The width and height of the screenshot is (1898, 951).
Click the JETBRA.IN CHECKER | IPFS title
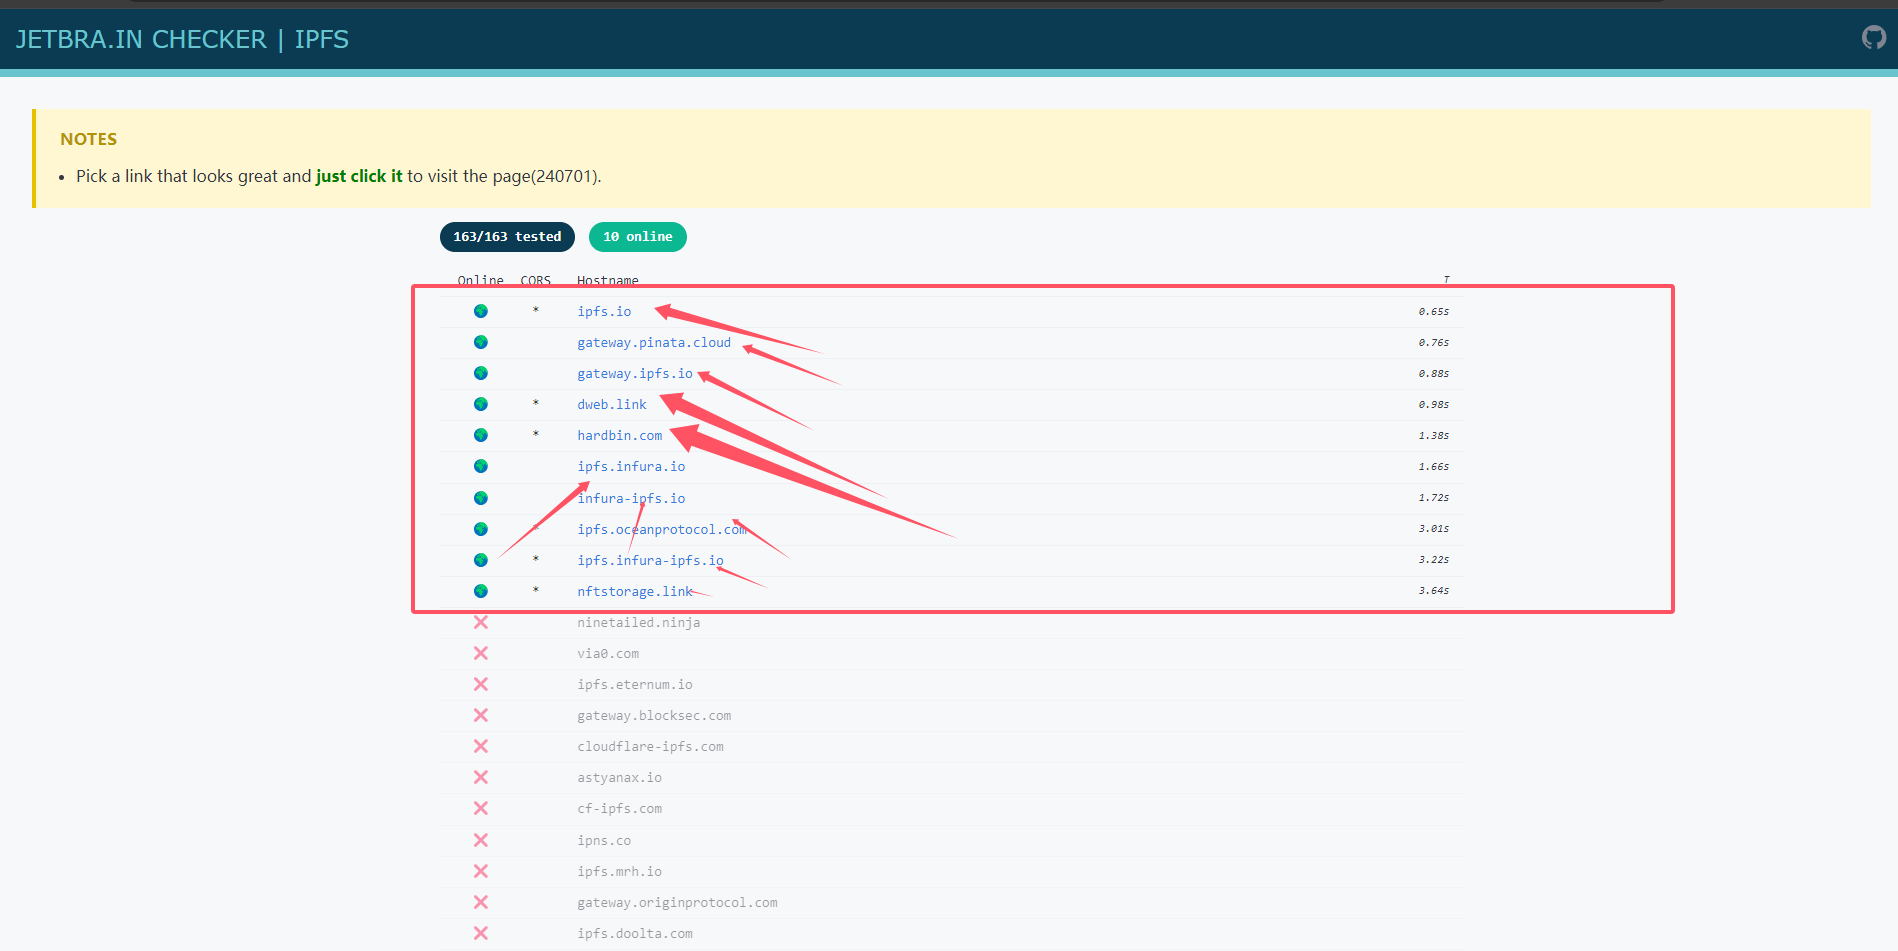(x=182, y=39)
